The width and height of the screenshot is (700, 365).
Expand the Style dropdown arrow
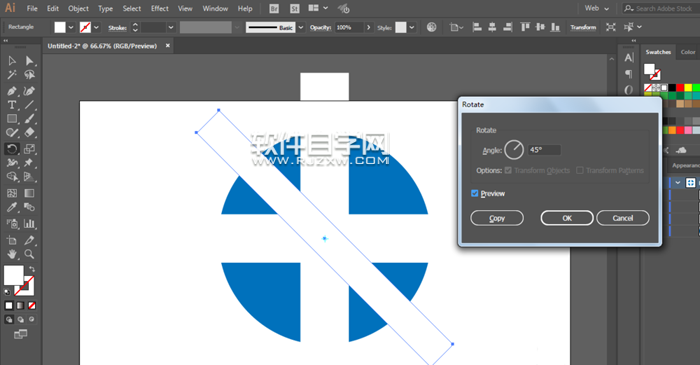click(412, 27)
